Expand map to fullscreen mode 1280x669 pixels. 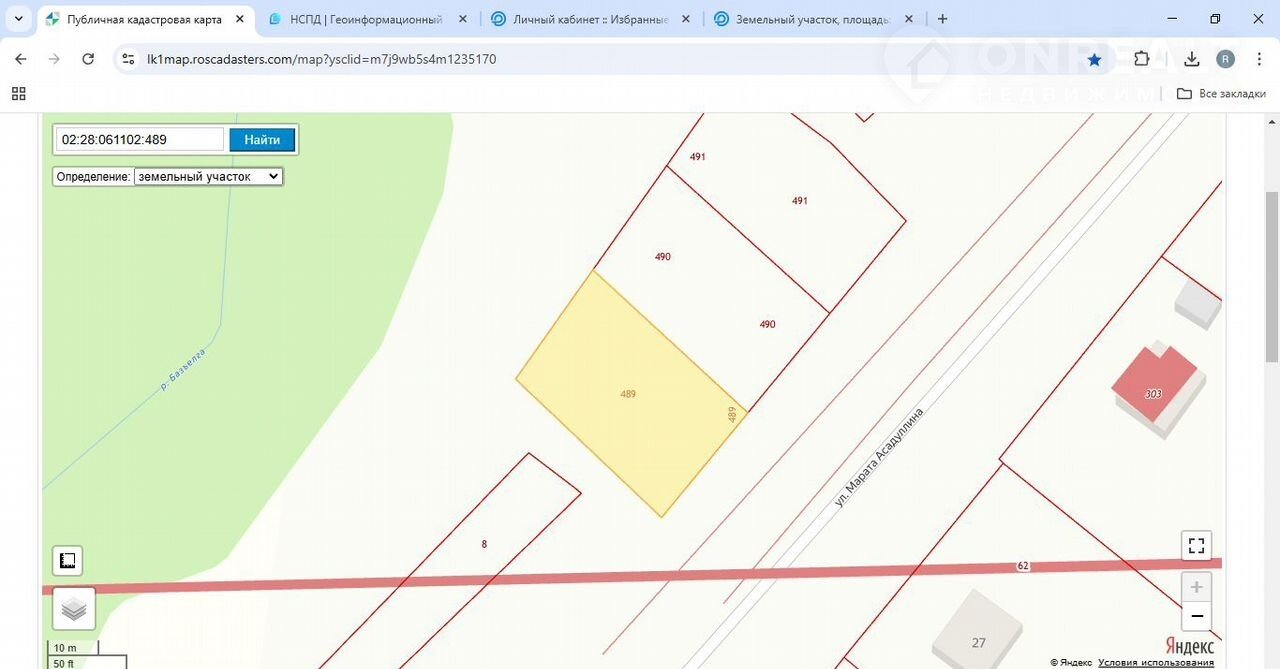tap(1196, 546)
